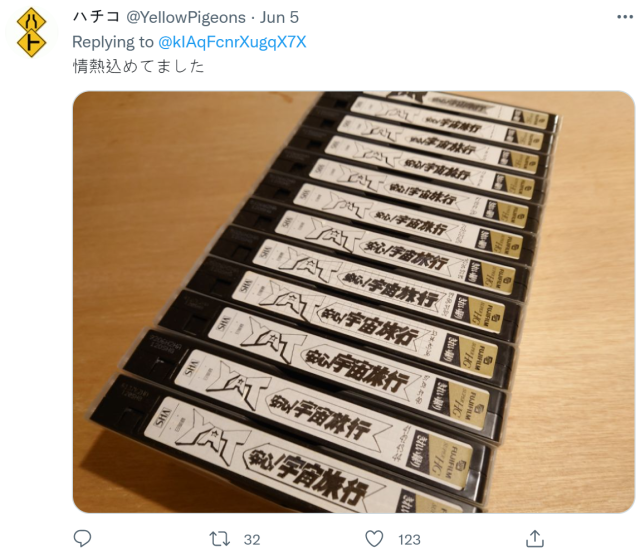View the retweet count of 32
This screenshot has width=640, height=558.
click(x=252, y=540)
